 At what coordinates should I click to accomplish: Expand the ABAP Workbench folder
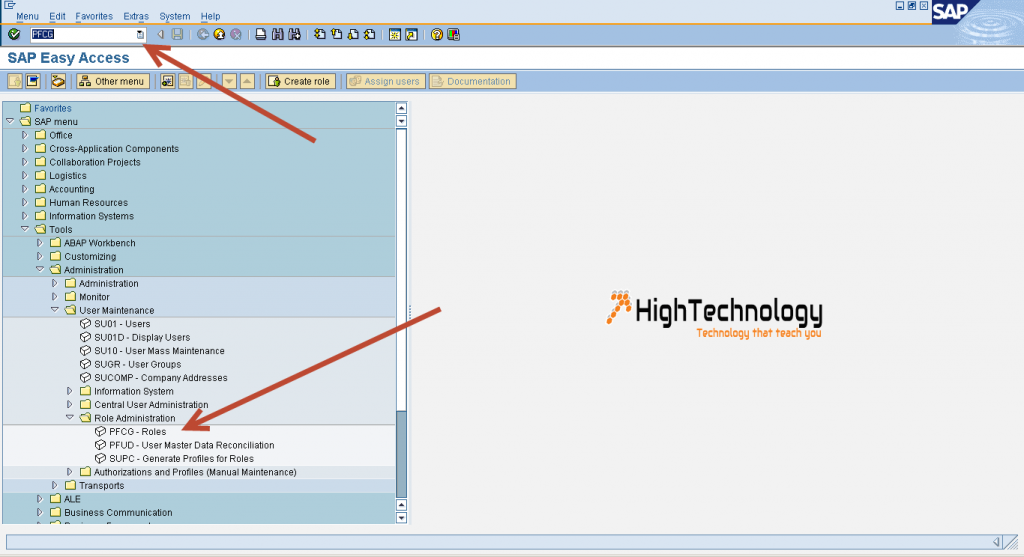click(40, 243)
